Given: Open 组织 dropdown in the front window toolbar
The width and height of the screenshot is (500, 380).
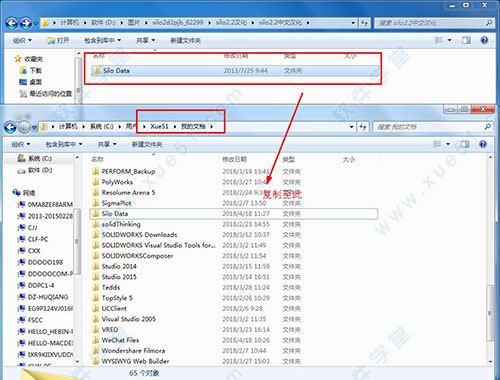Looking at the screenshot, I should (x=21, y=144).
